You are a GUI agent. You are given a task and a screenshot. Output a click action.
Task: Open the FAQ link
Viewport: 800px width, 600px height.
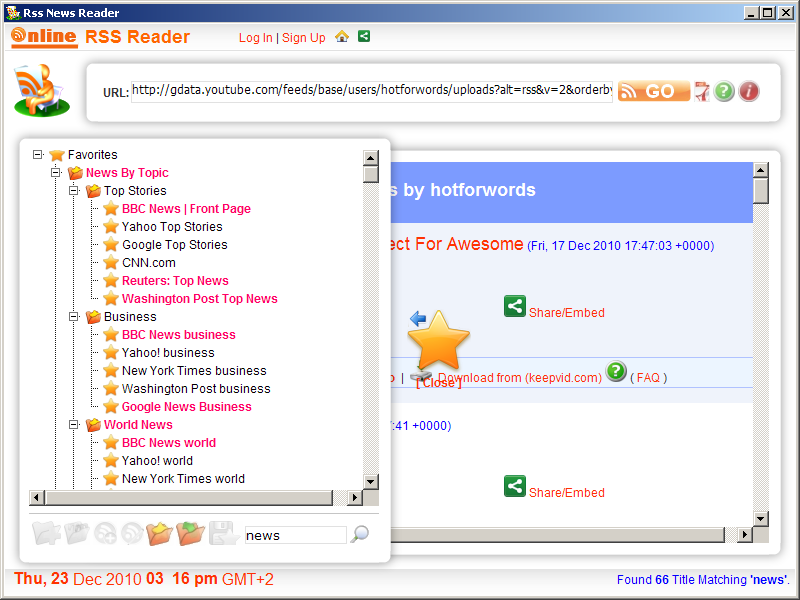pos(648,378)
